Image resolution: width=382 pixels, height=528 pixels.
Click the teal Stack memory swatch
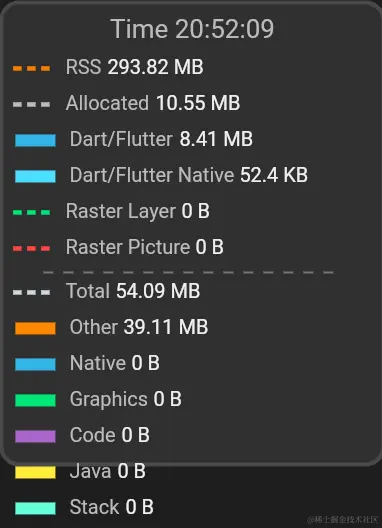coord(35,508)
